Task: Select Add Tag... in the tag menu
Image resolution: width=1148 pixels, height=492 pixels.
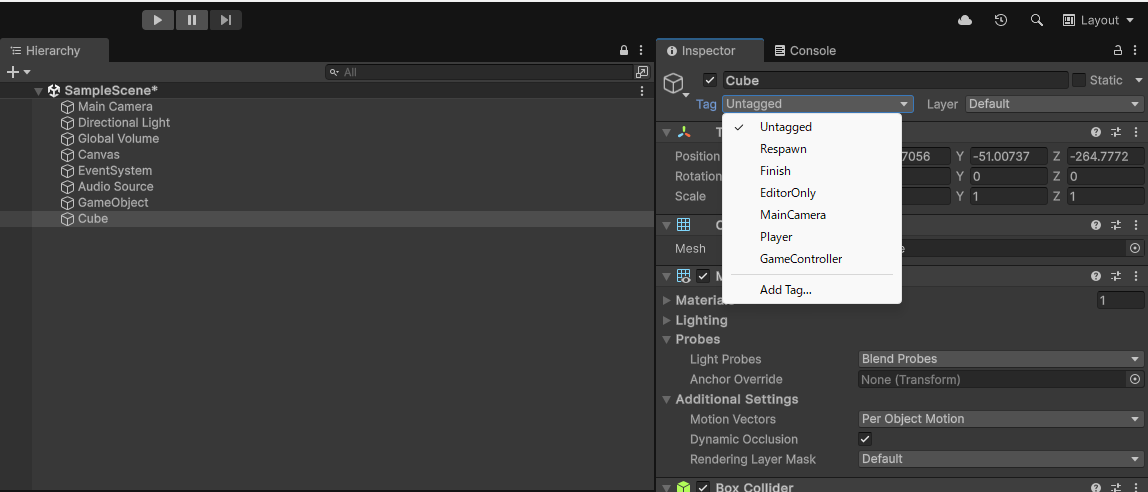Action: coord(786,290)
